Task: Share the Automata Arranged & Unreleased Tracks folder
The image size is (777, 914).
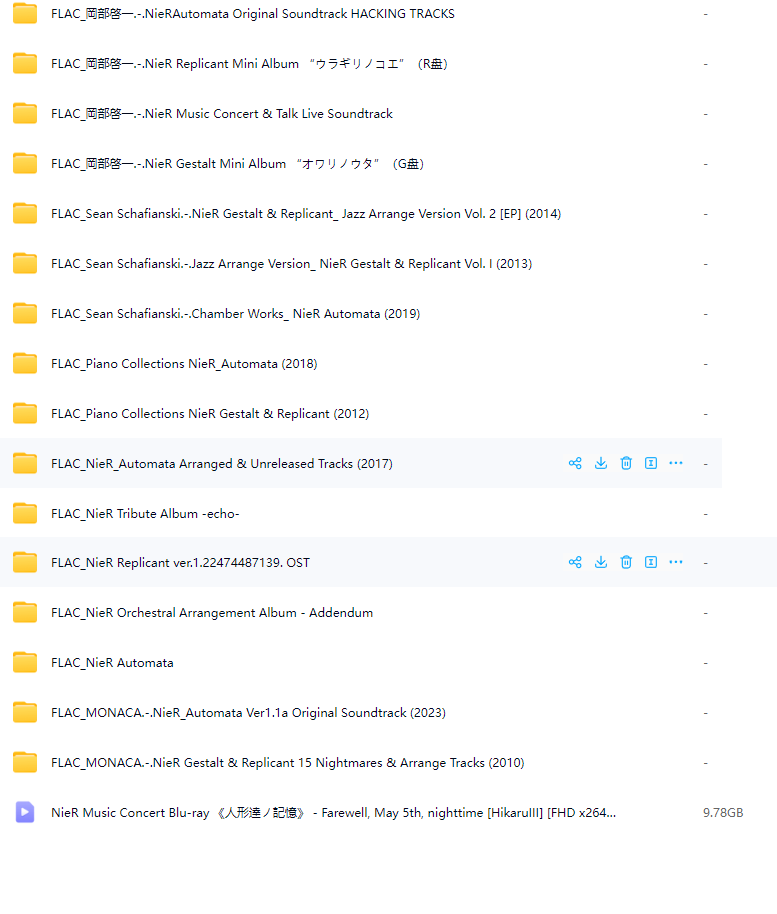Action: (575, 463)
